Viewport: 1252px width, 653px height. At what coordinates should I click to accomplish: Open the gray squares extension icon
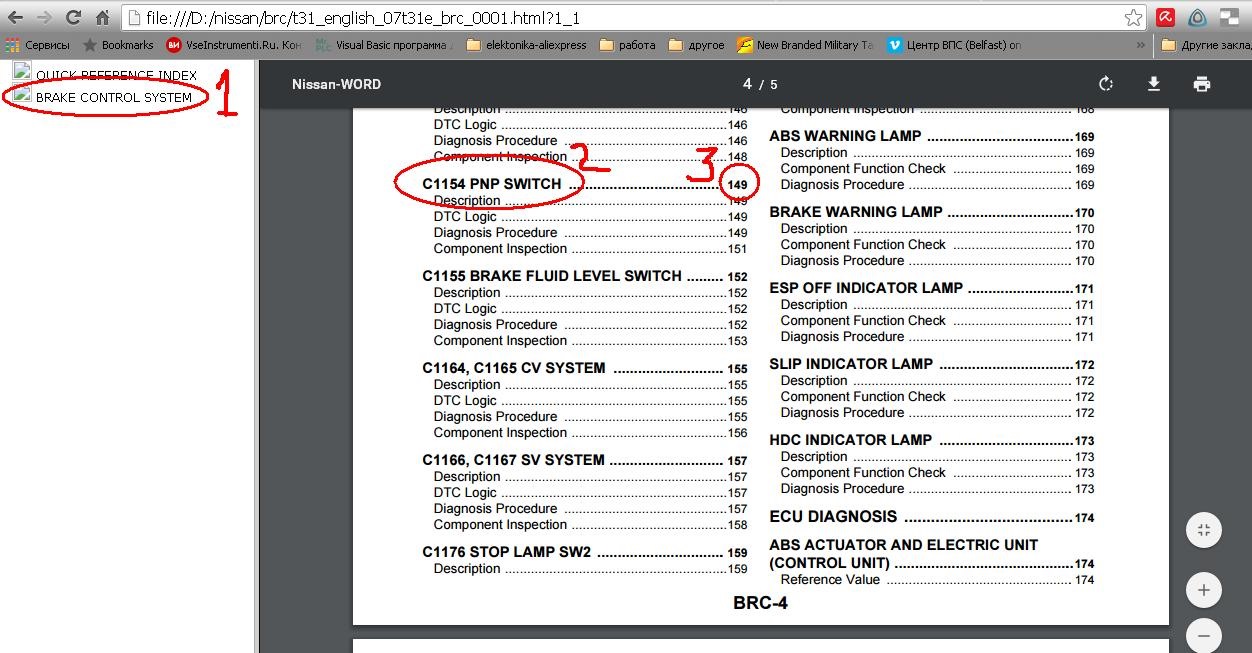[x=1228, y=16]
